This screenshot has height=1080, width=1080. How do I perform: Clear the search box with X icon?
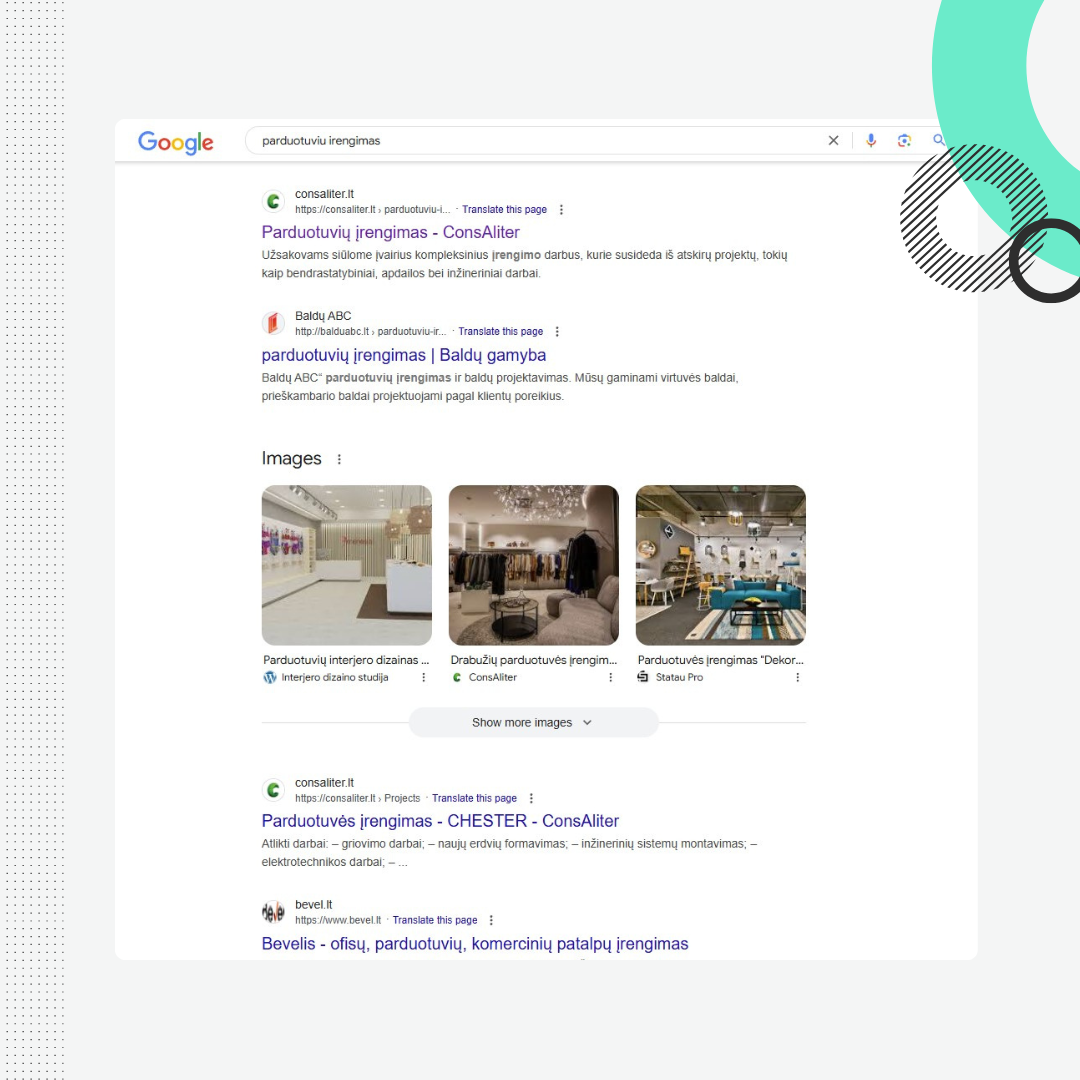point(833,141)
